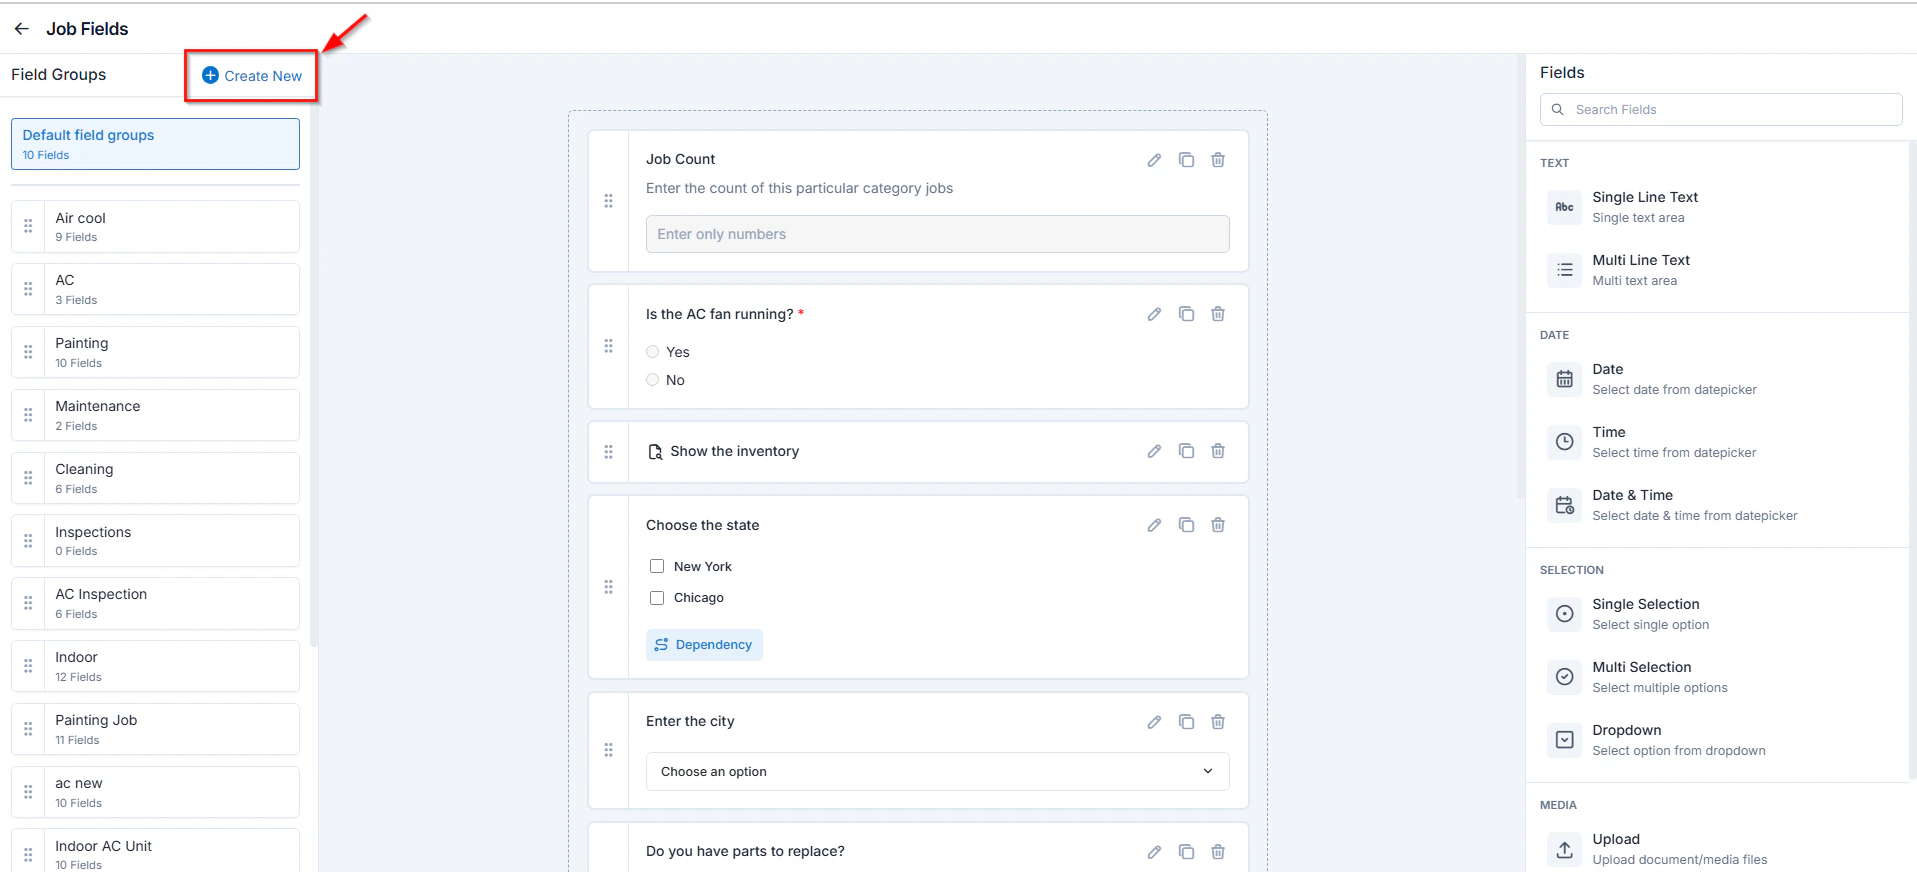Check the New York checkbox
Viewport: 1917px width, 872px height.
tap(657, 566)
